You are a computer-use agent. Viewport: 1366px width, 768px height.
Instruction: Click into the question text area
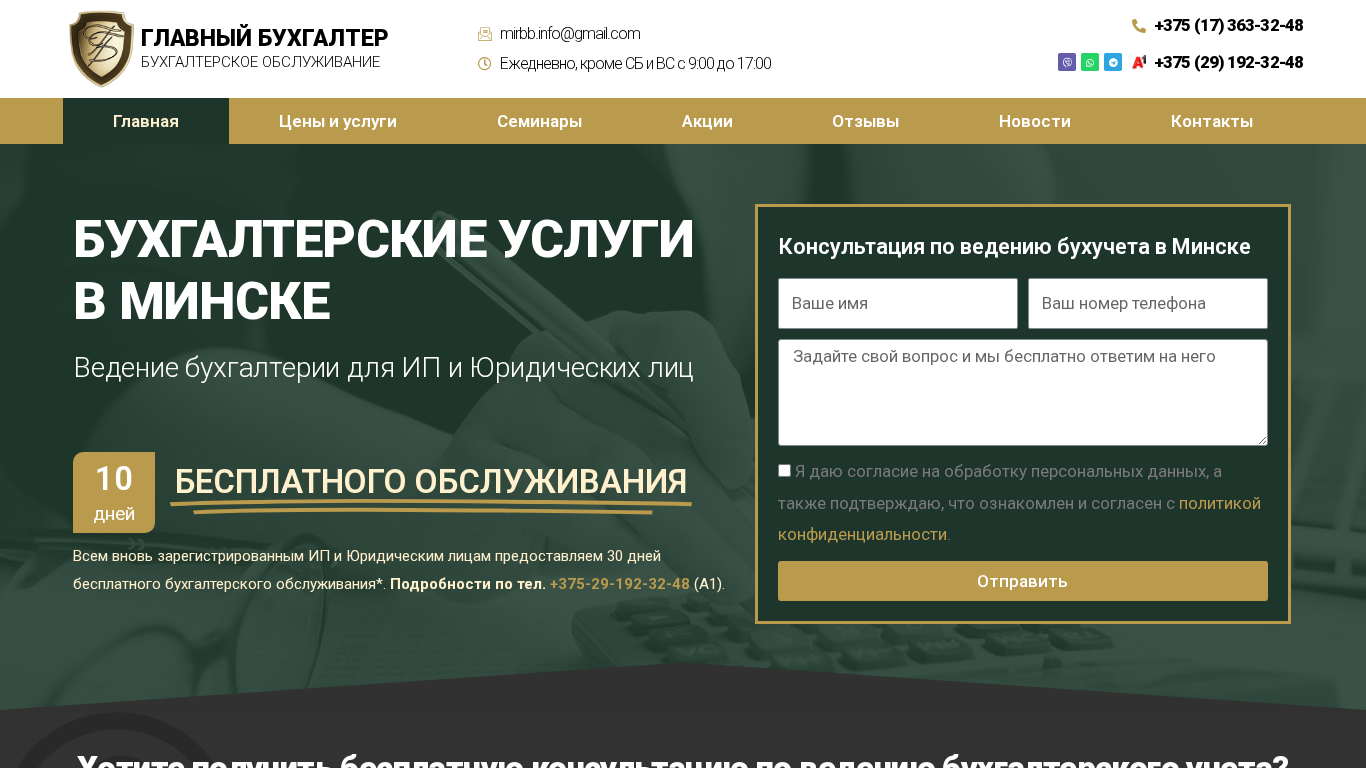click(1023, 392)
